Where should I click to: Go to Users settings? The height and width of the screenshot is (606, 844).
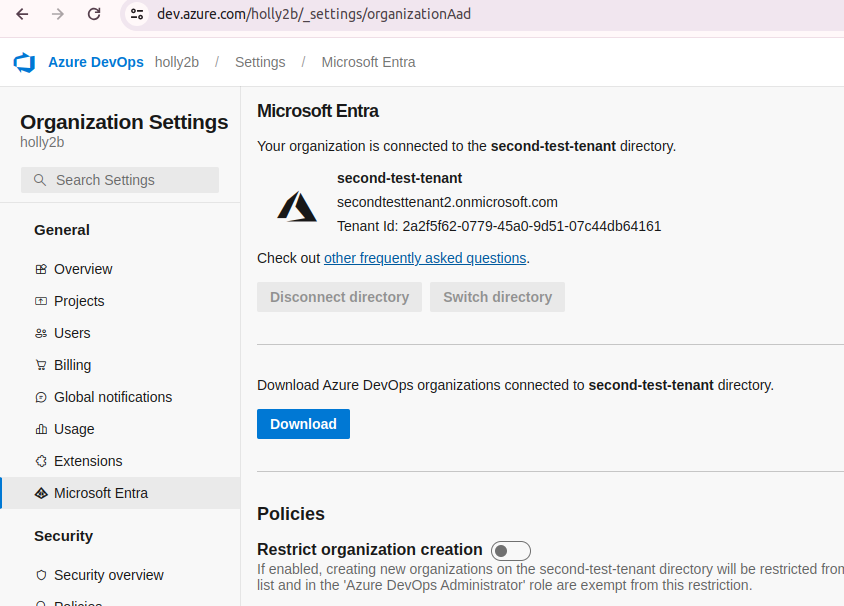[121, 333]
